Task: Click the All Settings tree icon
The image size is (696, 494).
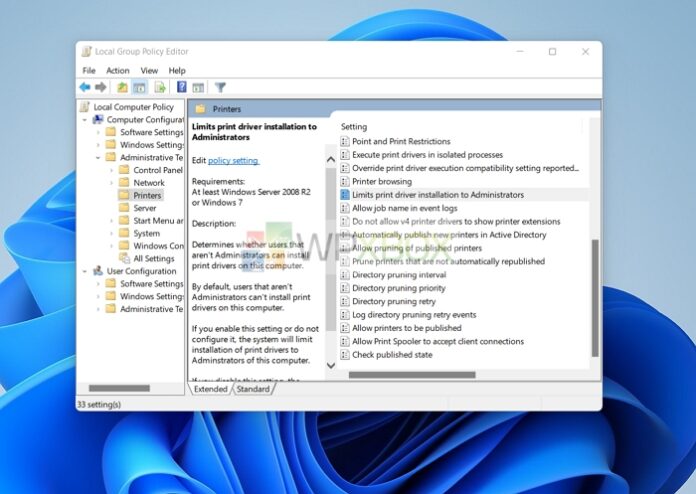Action: [125, 258]
